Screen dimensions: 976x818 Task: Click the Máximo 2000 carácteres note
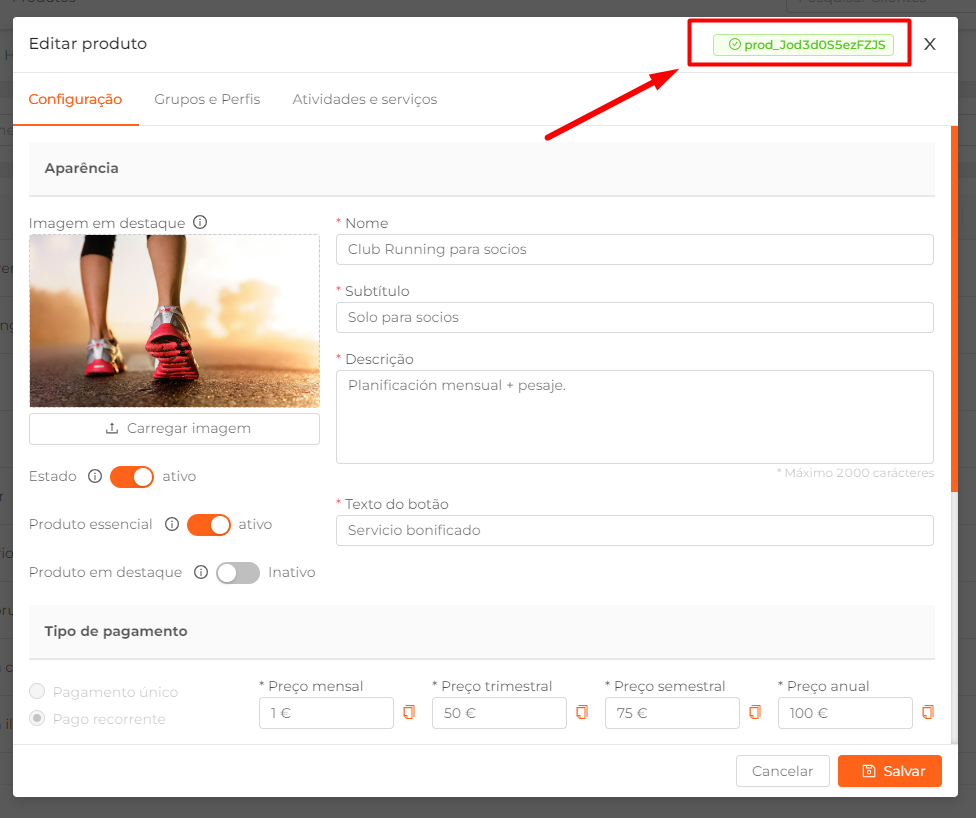tap(856, 473)
